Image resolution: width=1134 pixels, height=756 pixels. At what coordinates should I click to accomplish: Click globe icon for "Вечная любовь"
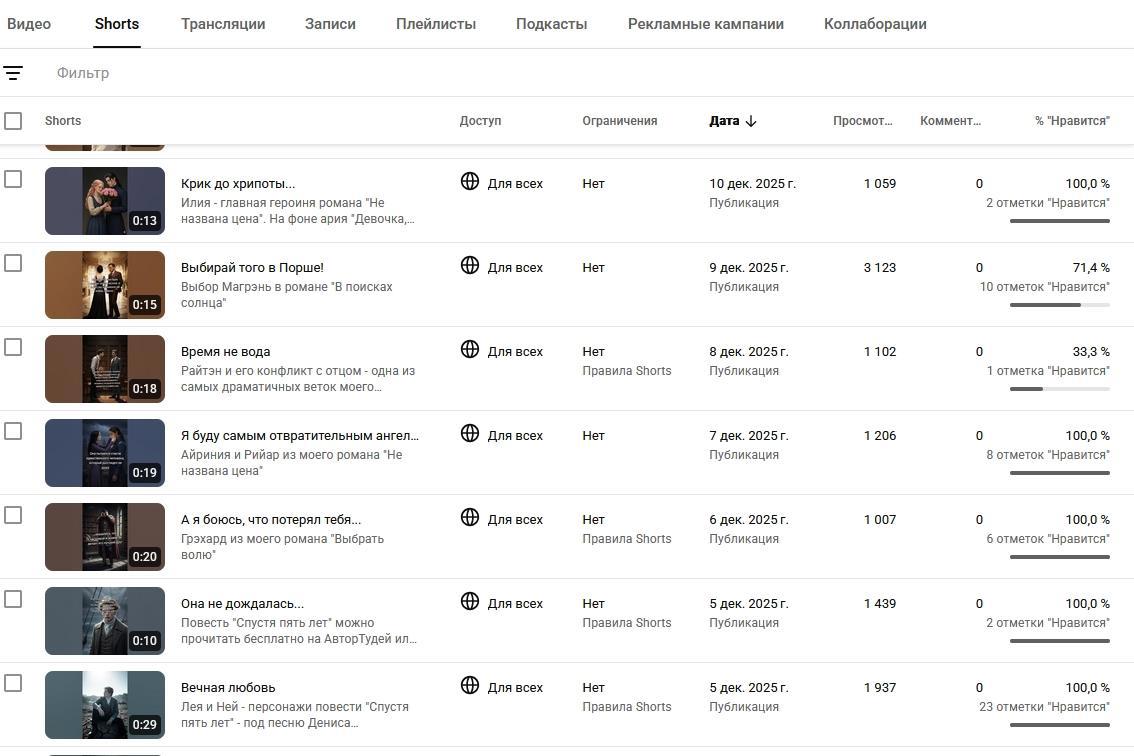pyautogui.click(x=470, y=685)
